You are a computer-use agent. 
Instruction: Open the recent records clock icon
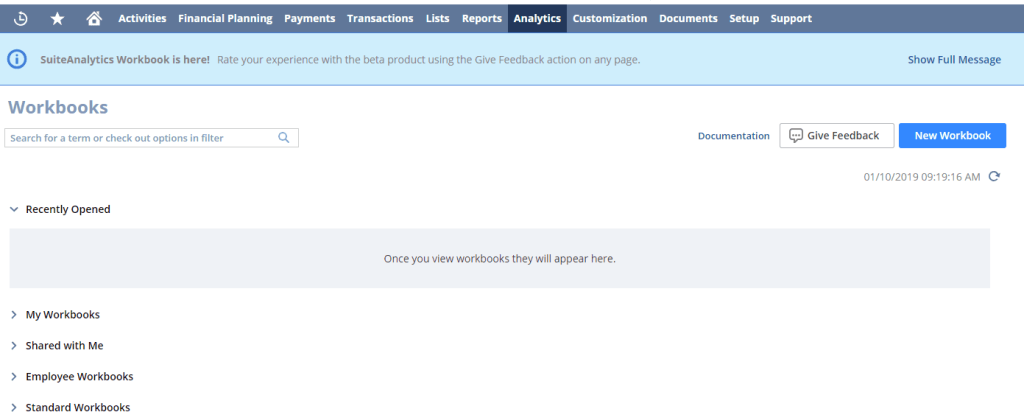(x=21, y=19)
